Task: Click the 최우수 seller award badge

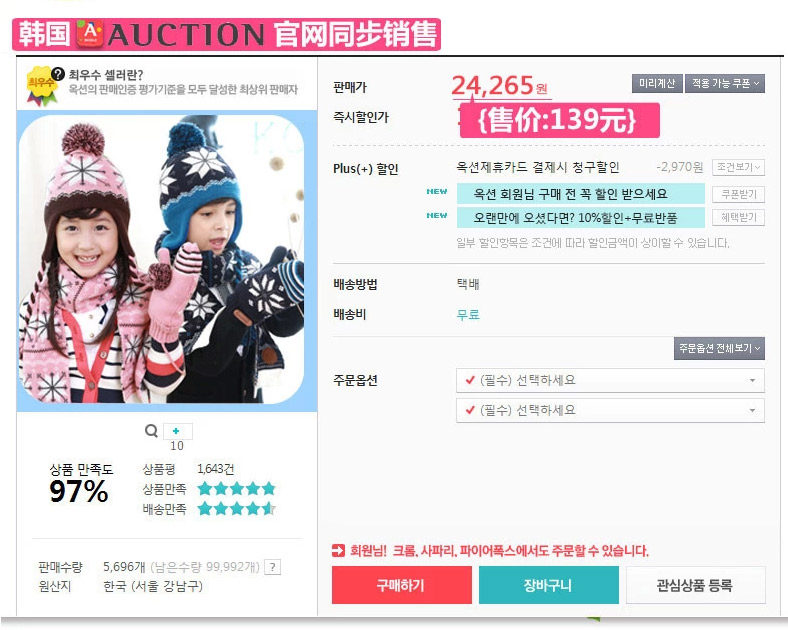Action: (x=41, y=86)
